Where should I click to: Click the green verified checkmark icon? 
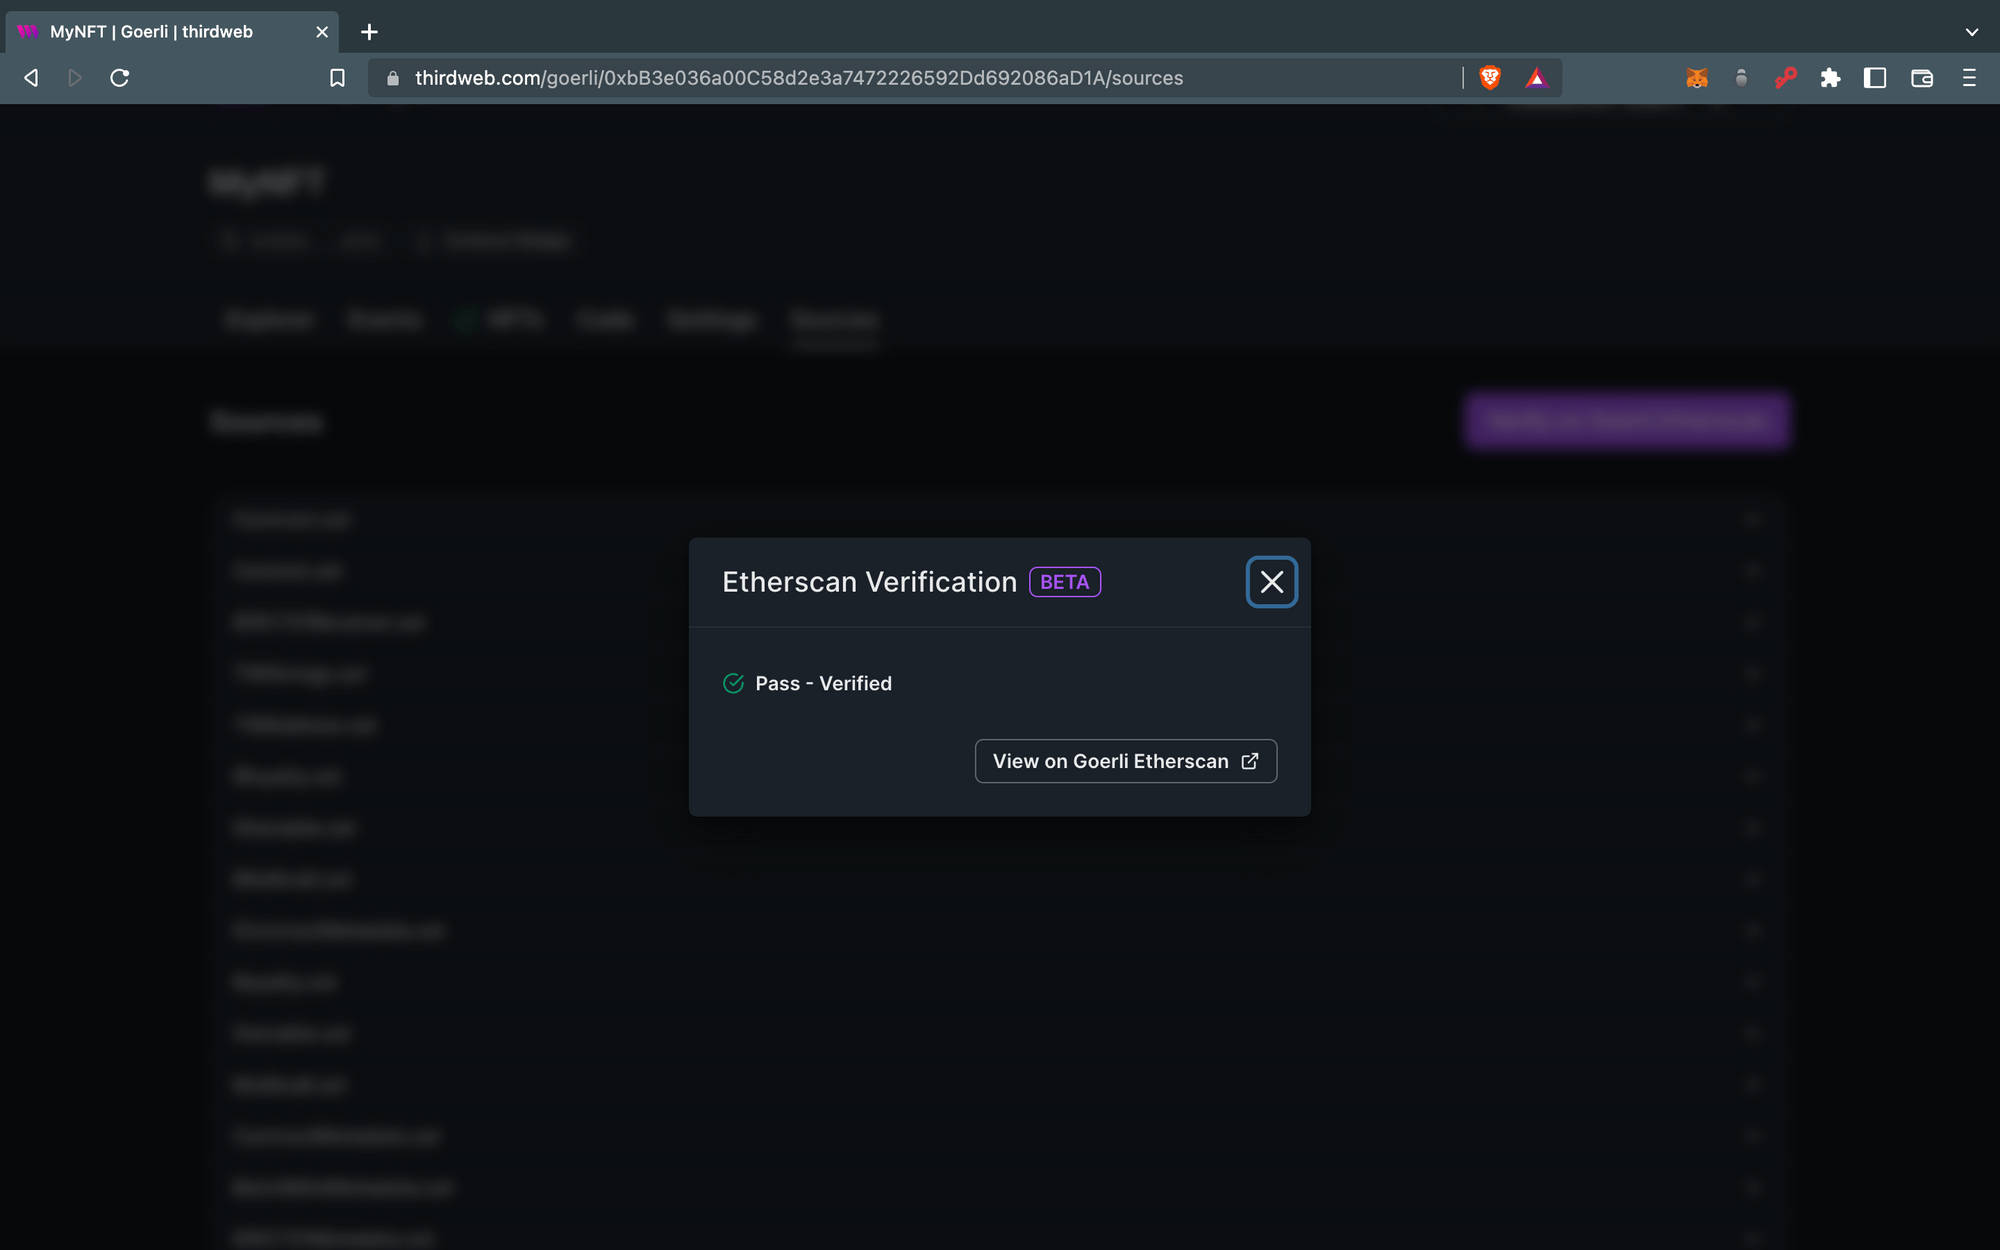(734, 683)
